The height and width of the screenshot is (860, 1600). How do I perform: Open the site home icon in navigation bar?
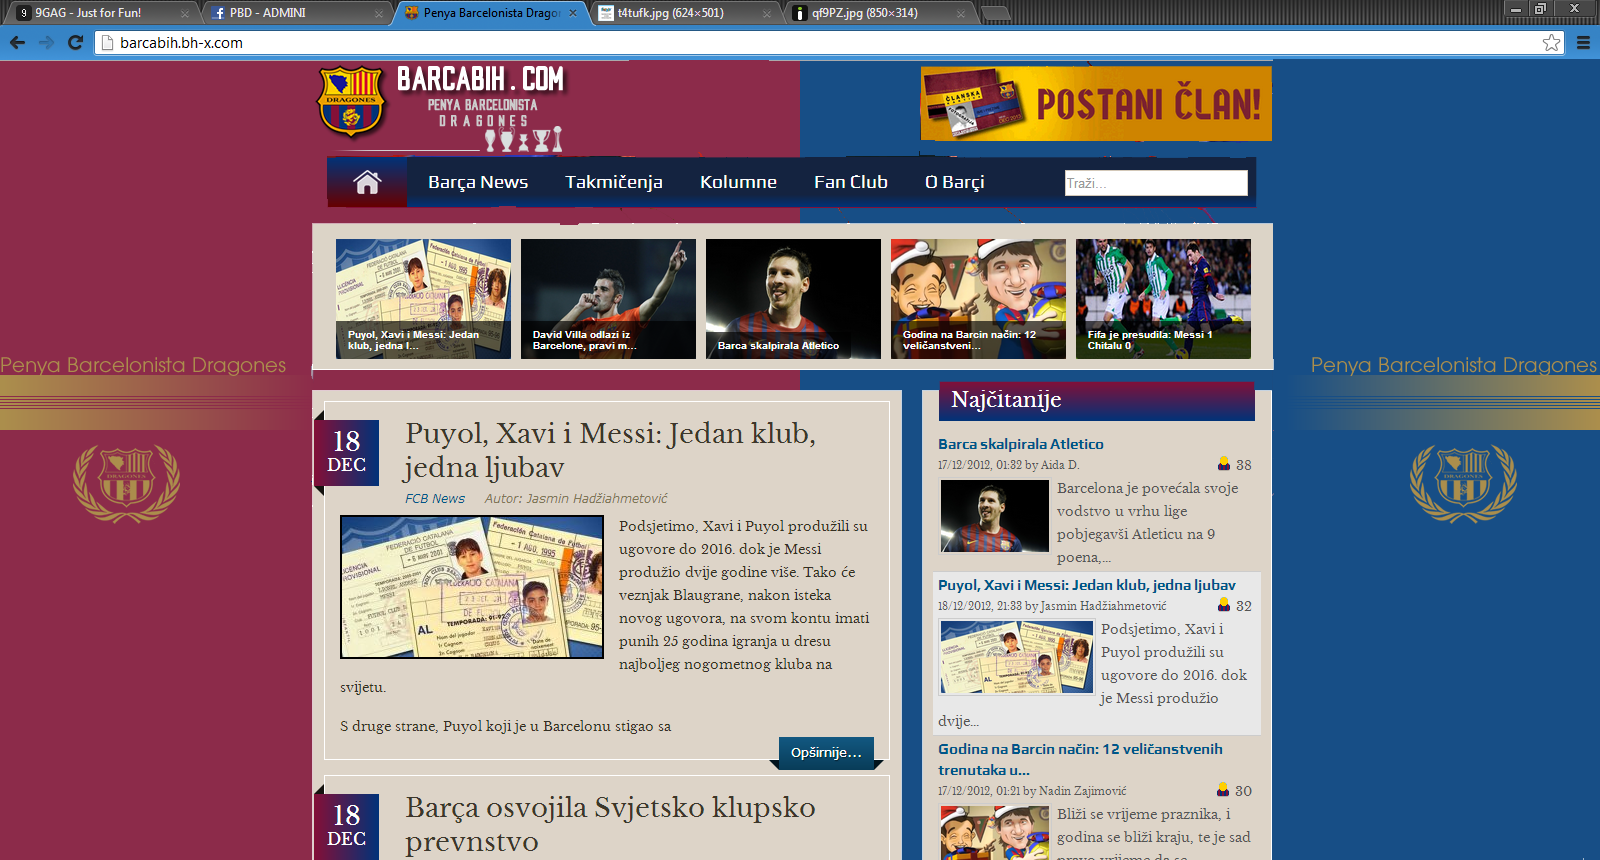[367, 182]
